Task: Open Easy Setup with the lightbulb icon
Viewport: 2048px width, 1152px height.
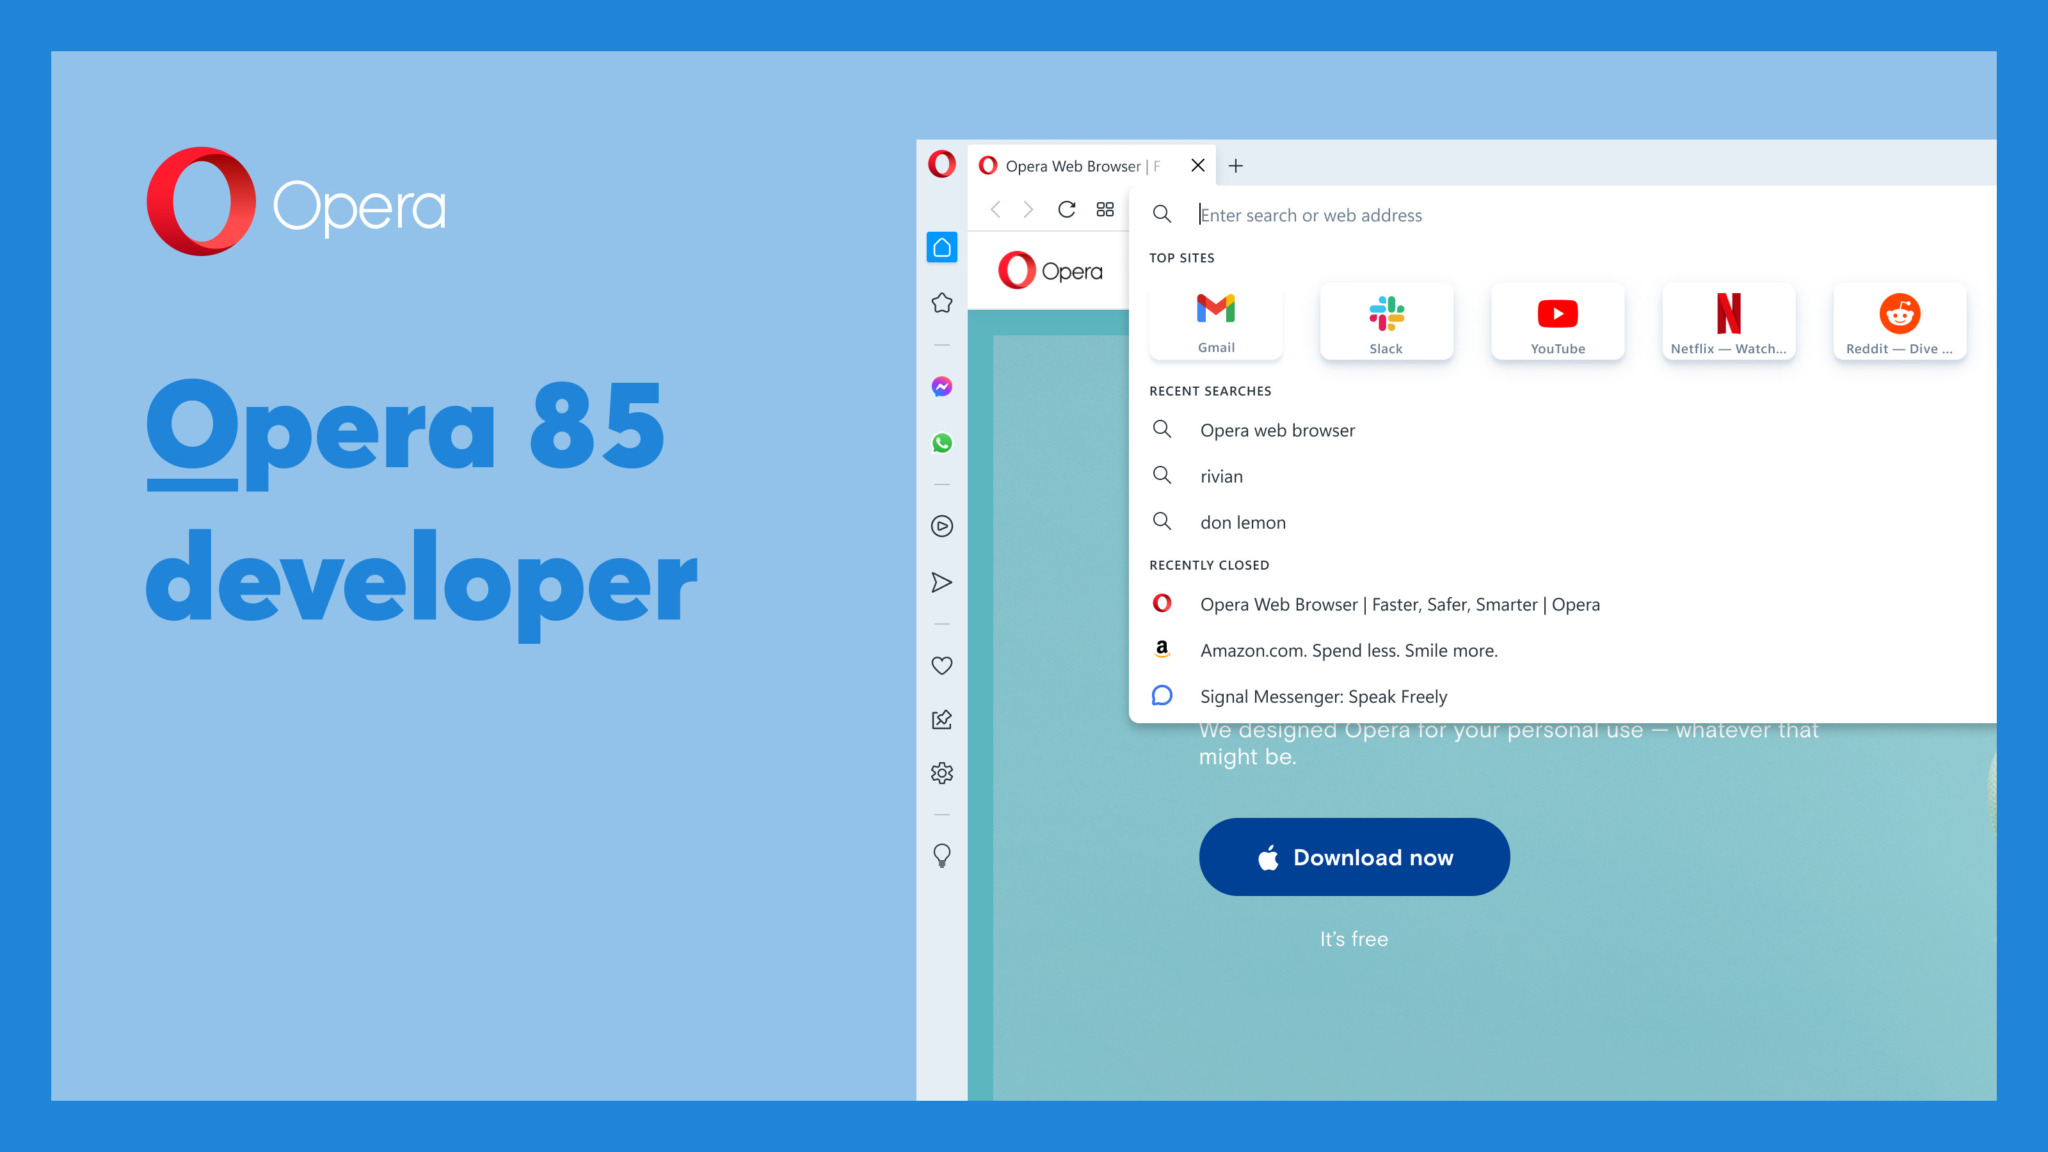Action: click(x=941, y=856)
